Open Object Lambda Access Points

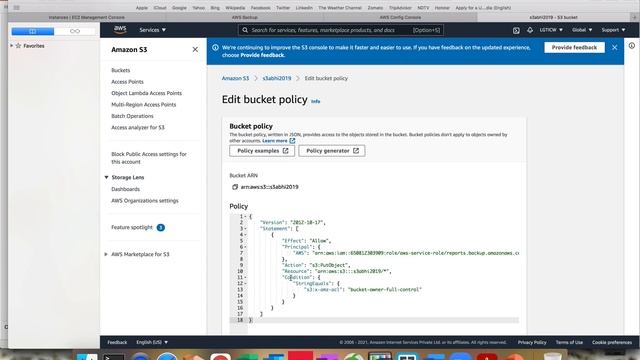pos(147,93)
